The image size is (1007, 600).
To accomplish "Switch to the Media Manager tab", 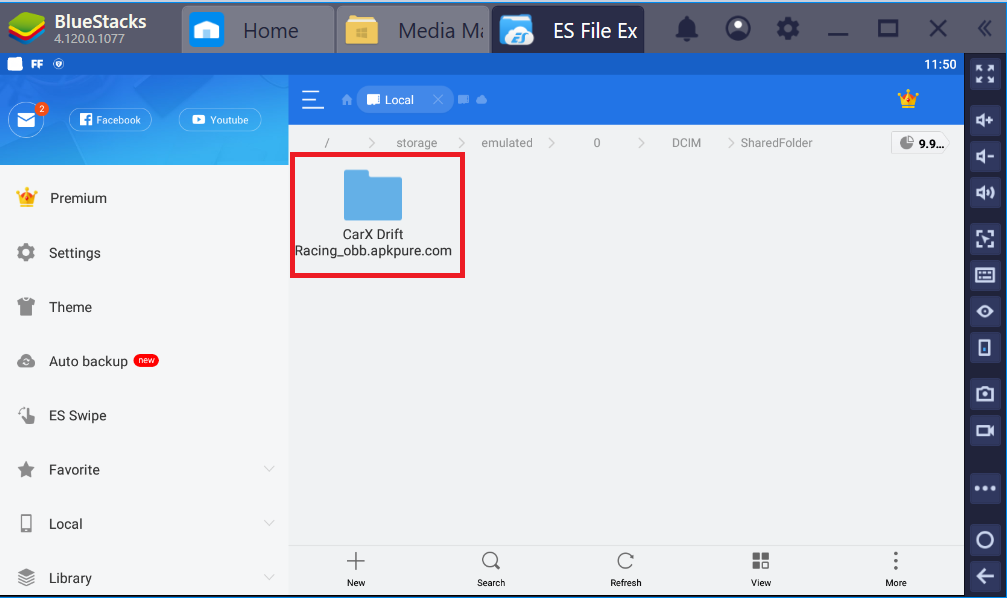I will coord(413,30).
